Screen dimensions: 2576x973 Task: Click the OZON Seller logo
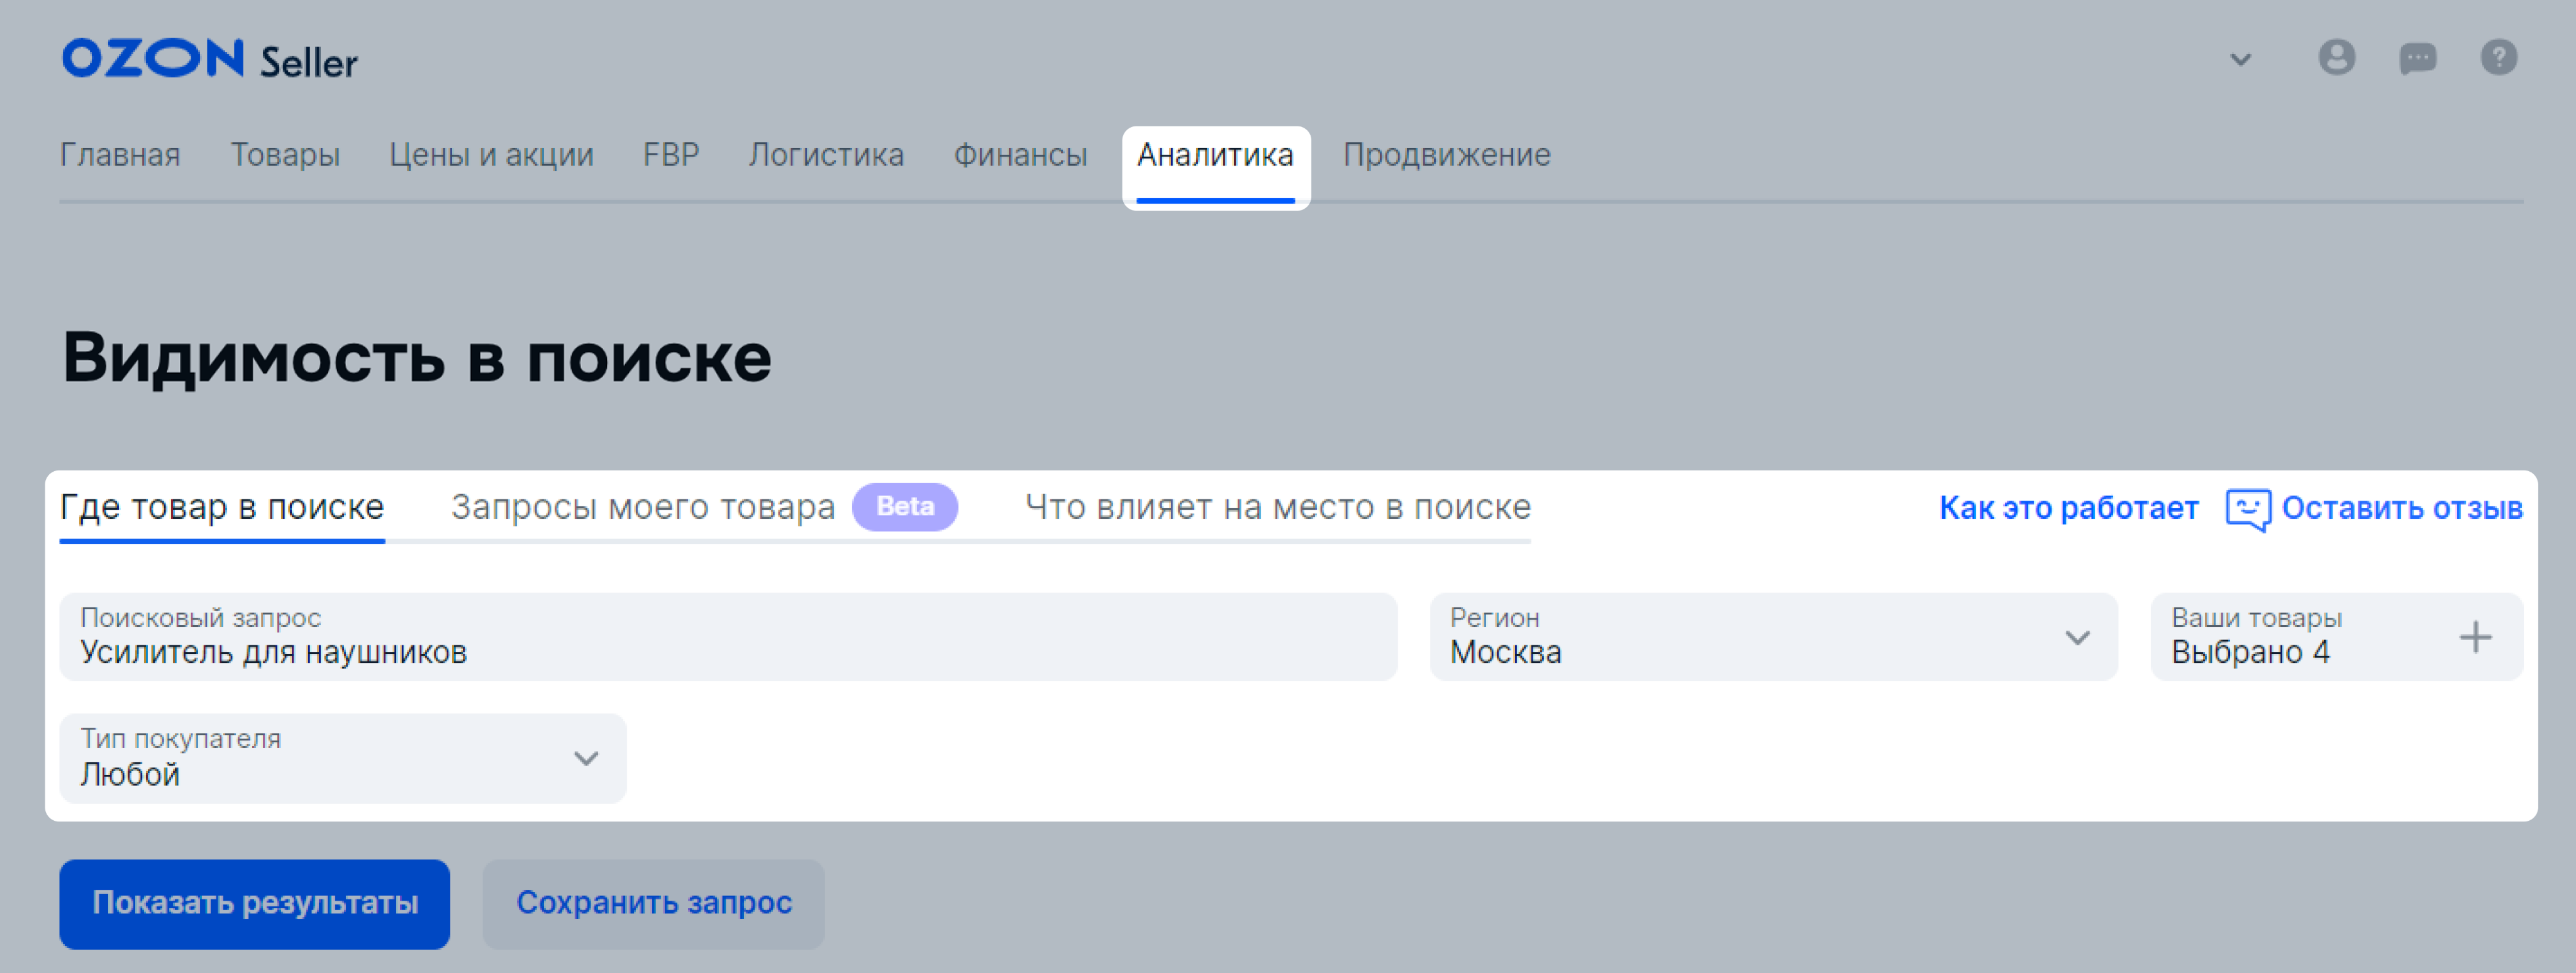[209, 60]
